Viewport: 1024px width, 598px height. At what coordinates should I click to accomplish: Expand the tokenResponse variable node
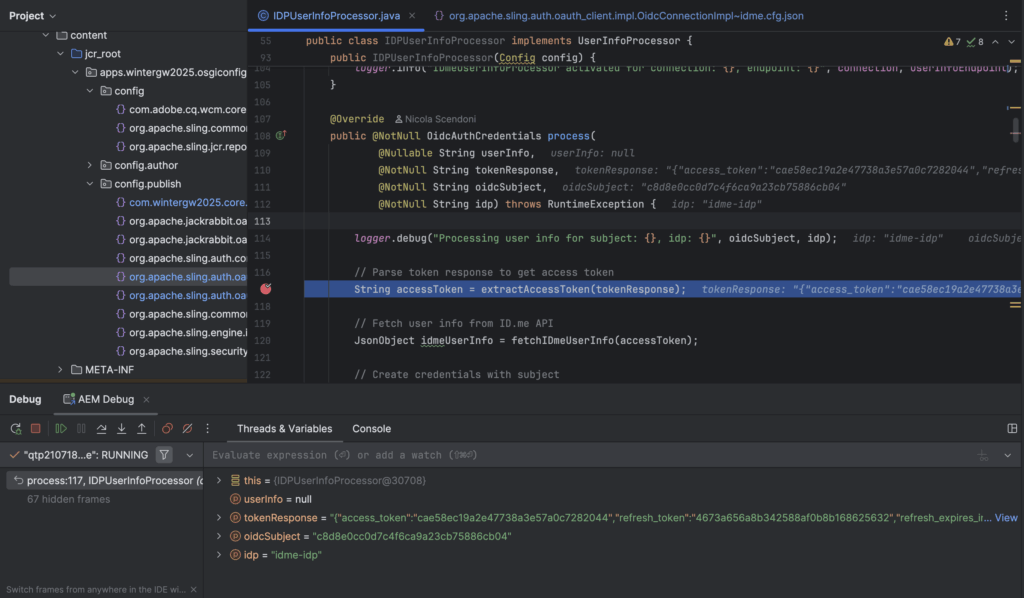pyautogui.click(x=219, y=518)
